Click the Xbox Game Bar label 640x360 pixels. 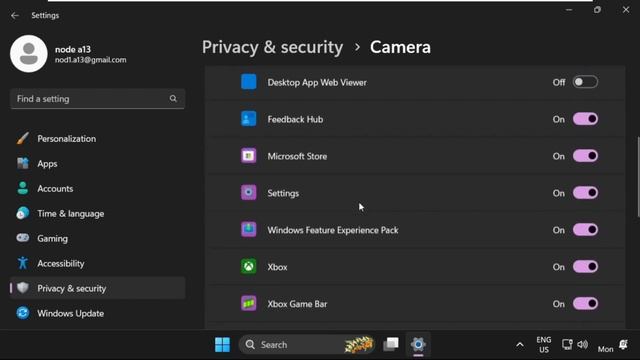(x=297, y=304)
